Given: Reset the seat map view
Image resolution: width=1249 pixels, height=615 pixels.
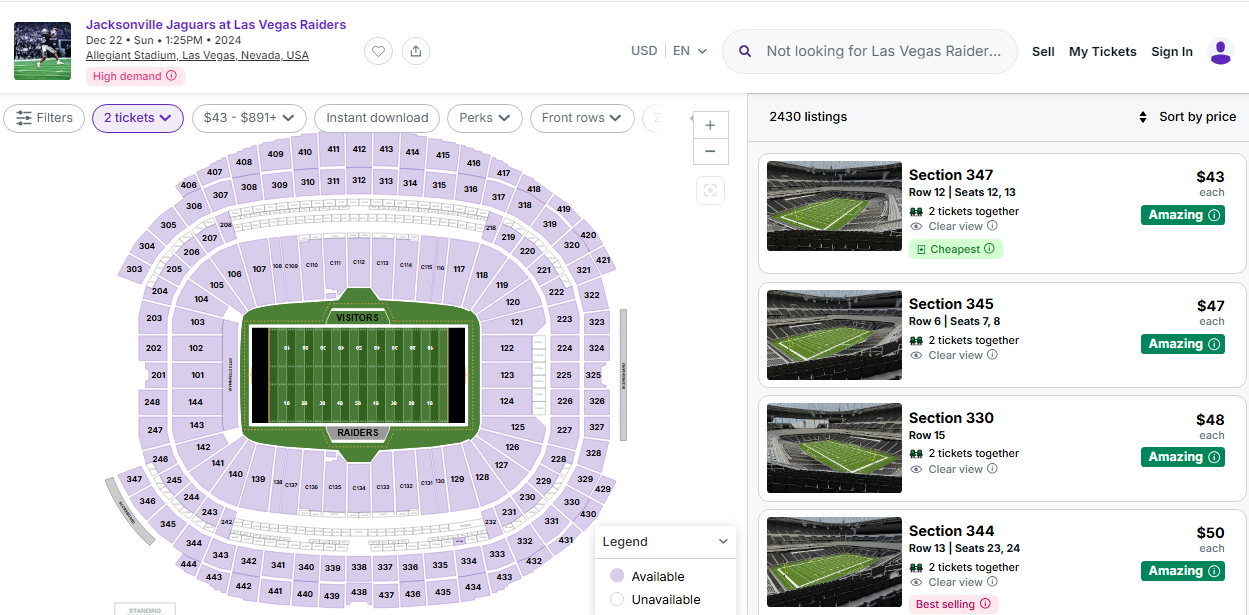Looking at the screenshot, I should pyautogui.click(x=710, y=190).
